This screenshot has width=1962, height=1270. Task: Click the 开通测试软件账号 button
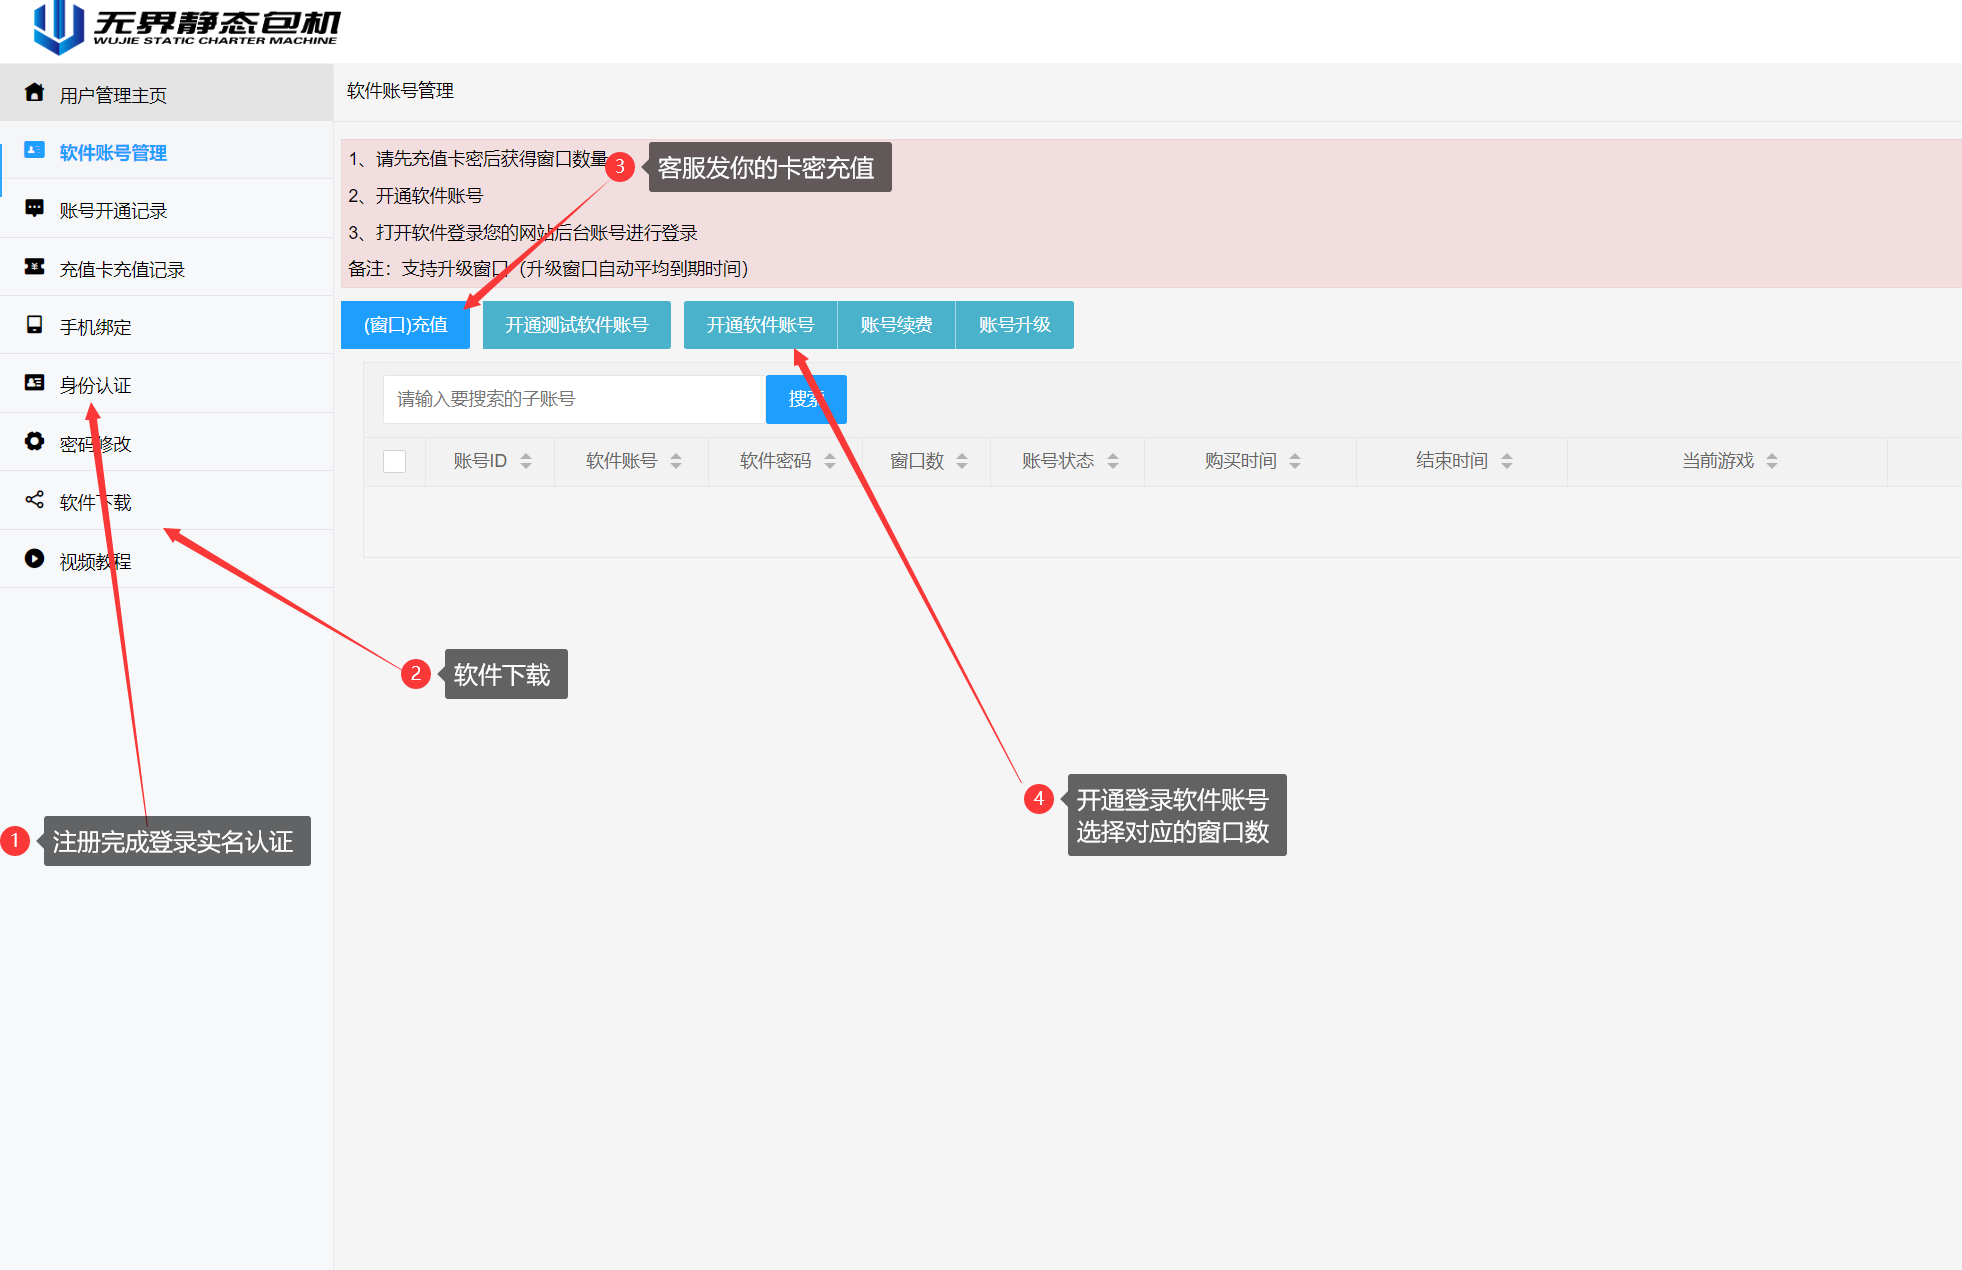tap(576, 325)
